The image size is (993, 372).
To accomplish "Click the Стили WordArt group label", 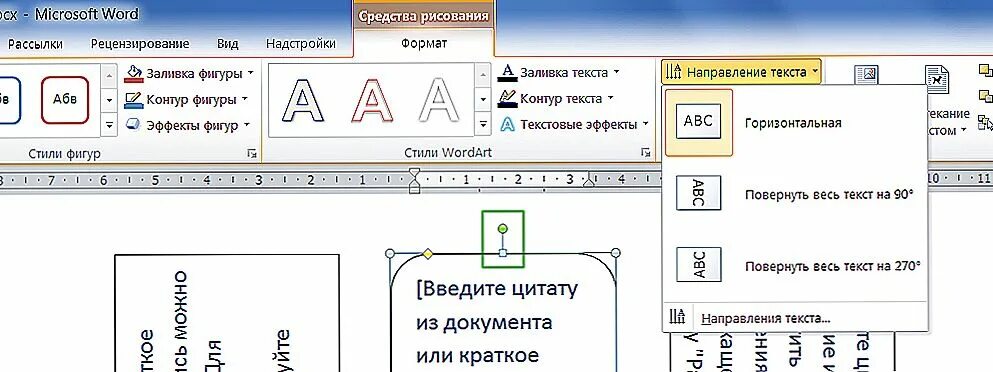I will point(448,153).
